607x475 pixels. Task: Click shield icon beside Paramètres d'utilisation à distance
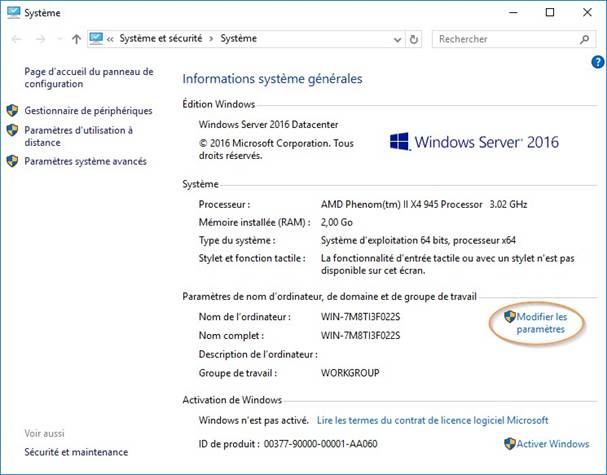point(12,130)
